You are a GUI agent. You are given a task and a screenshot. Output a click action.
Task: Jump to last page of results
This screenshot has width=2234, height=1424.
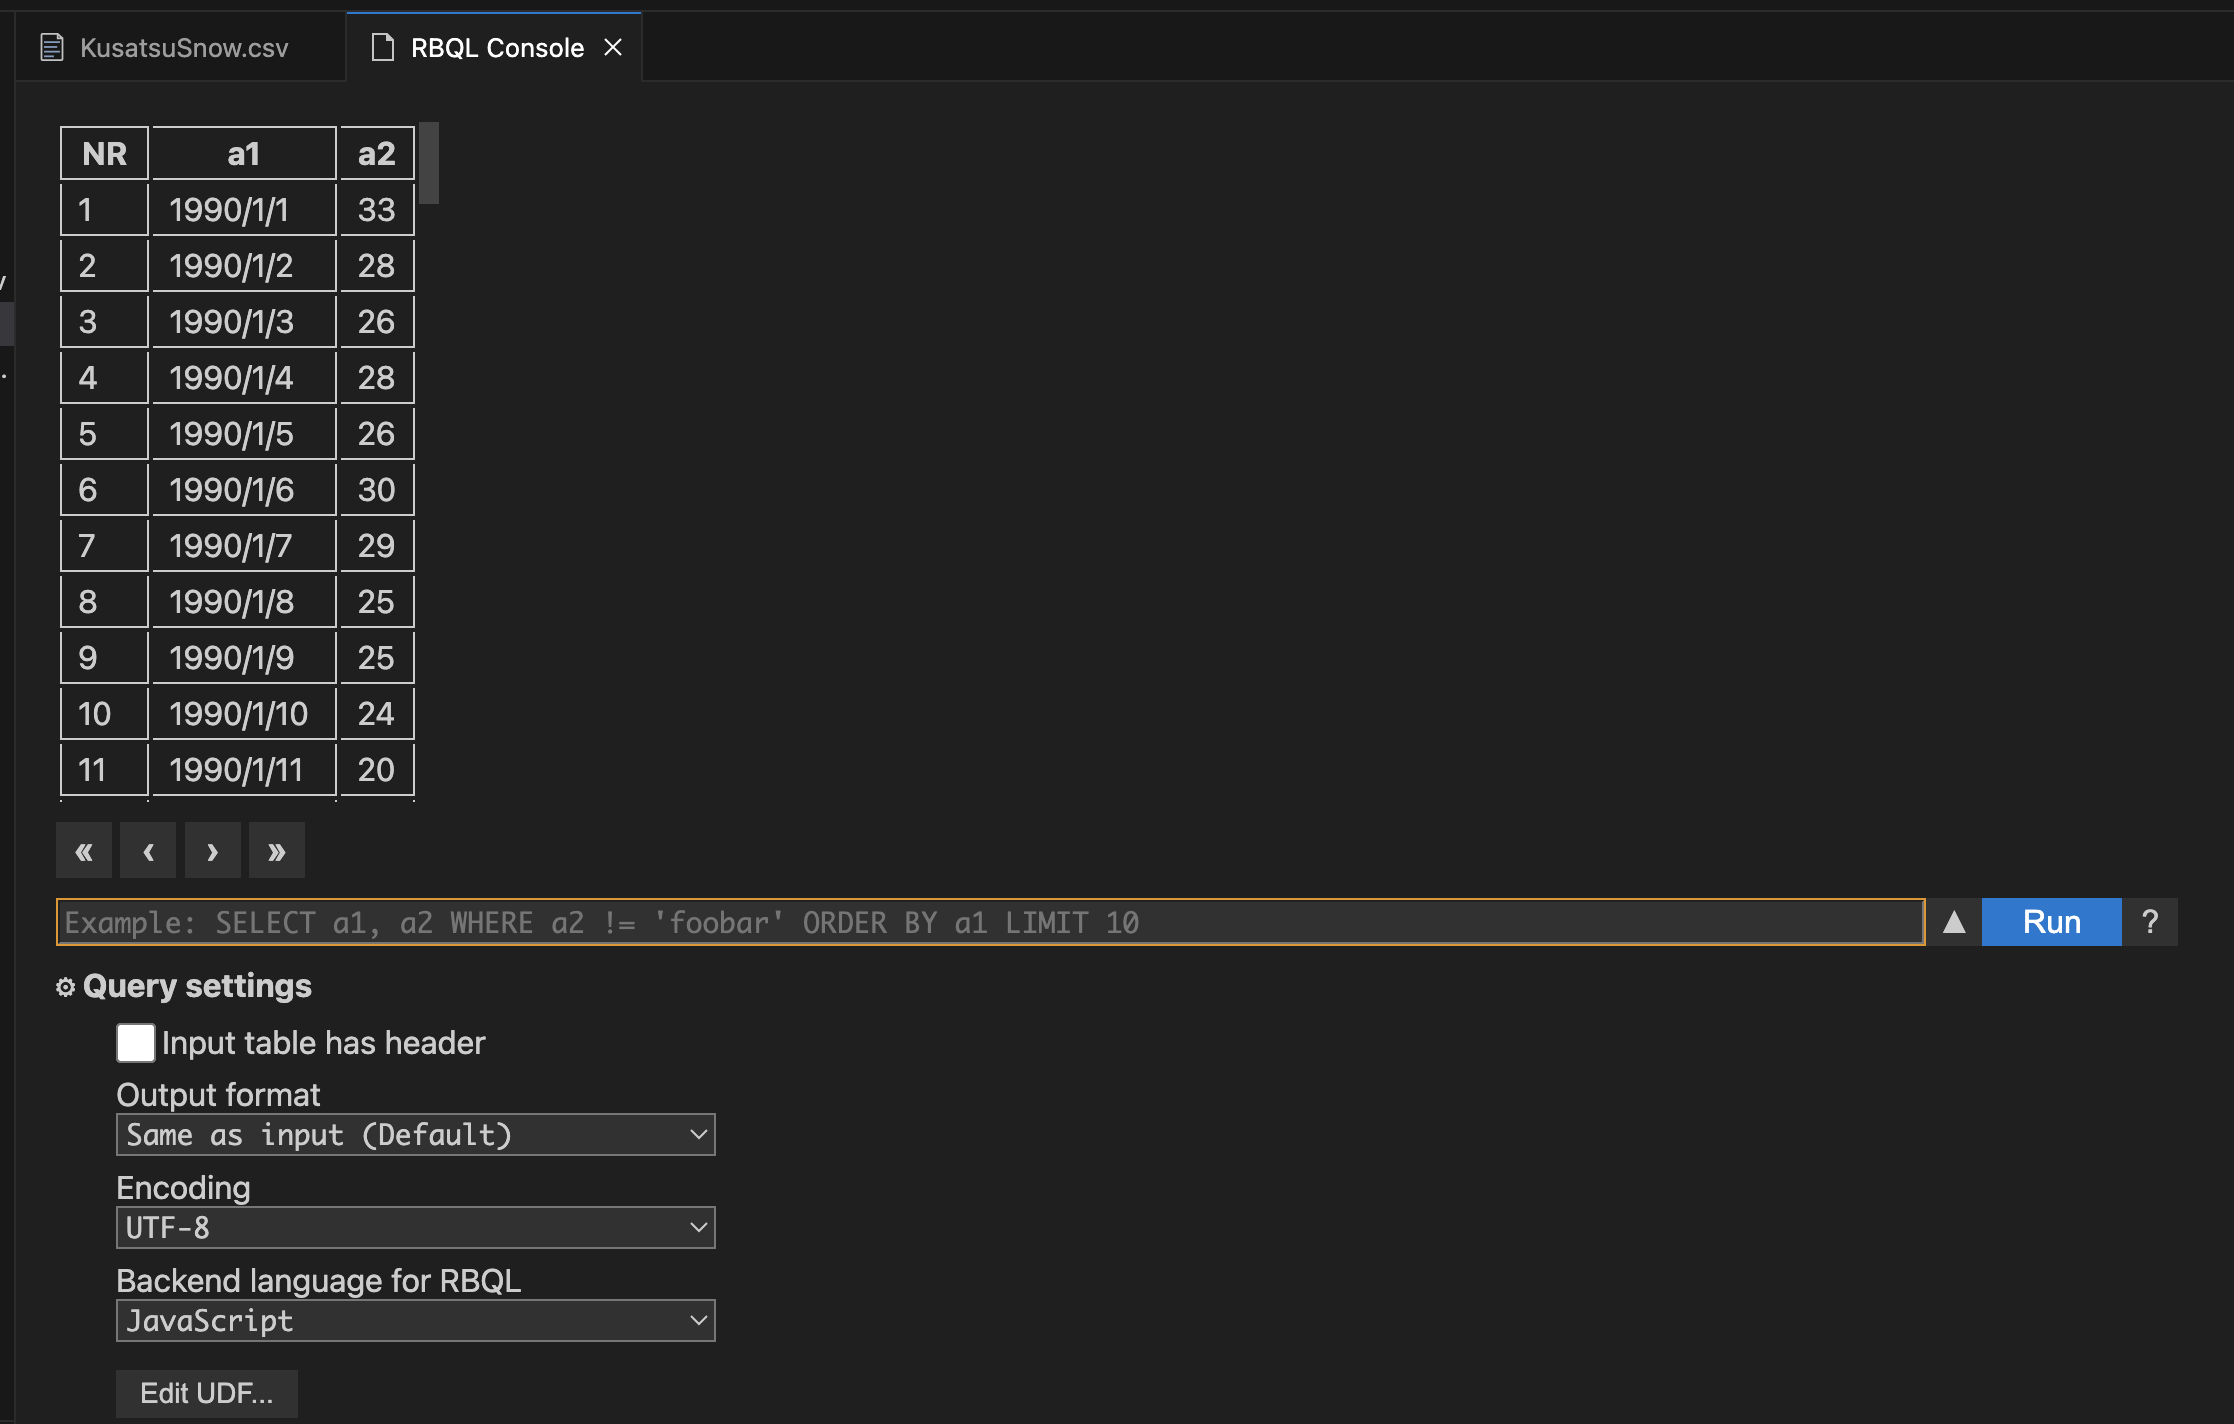277,851
